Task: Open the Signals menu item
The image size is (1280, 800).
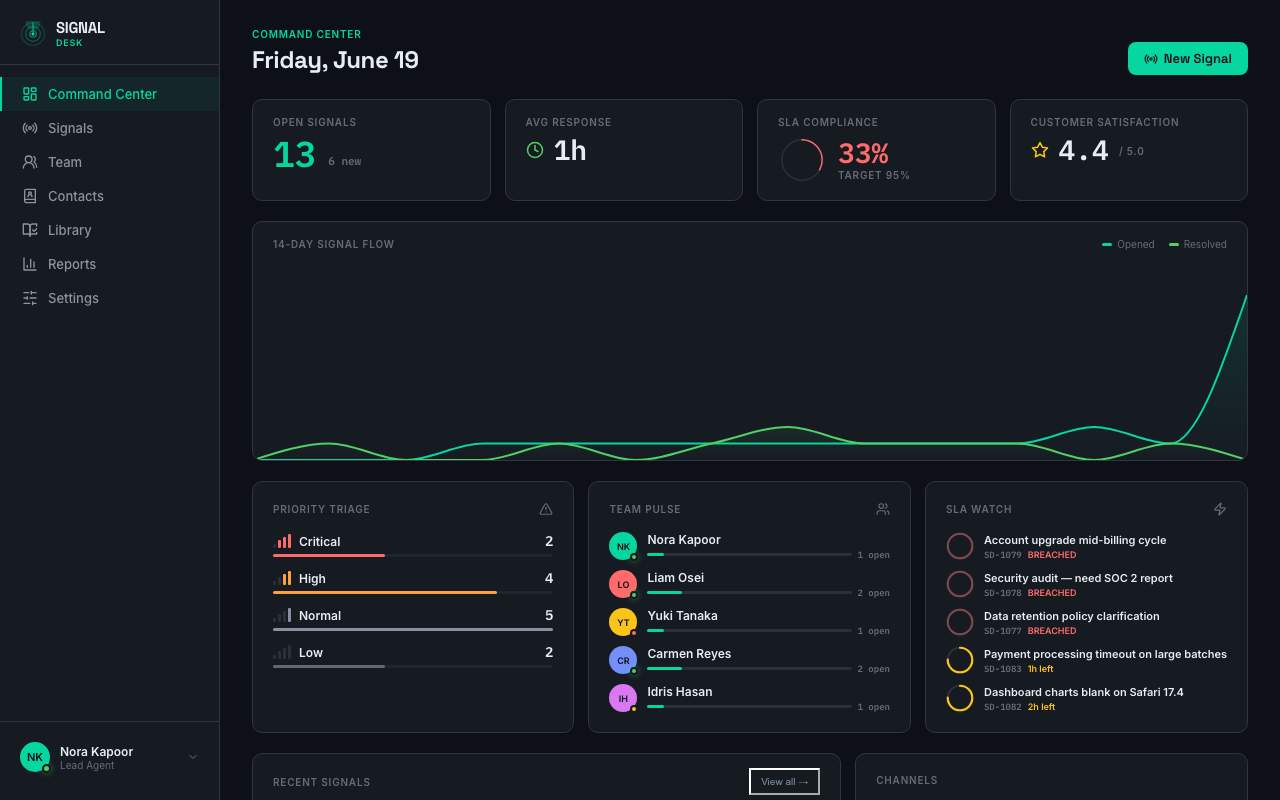Action: tap(110, 128)
